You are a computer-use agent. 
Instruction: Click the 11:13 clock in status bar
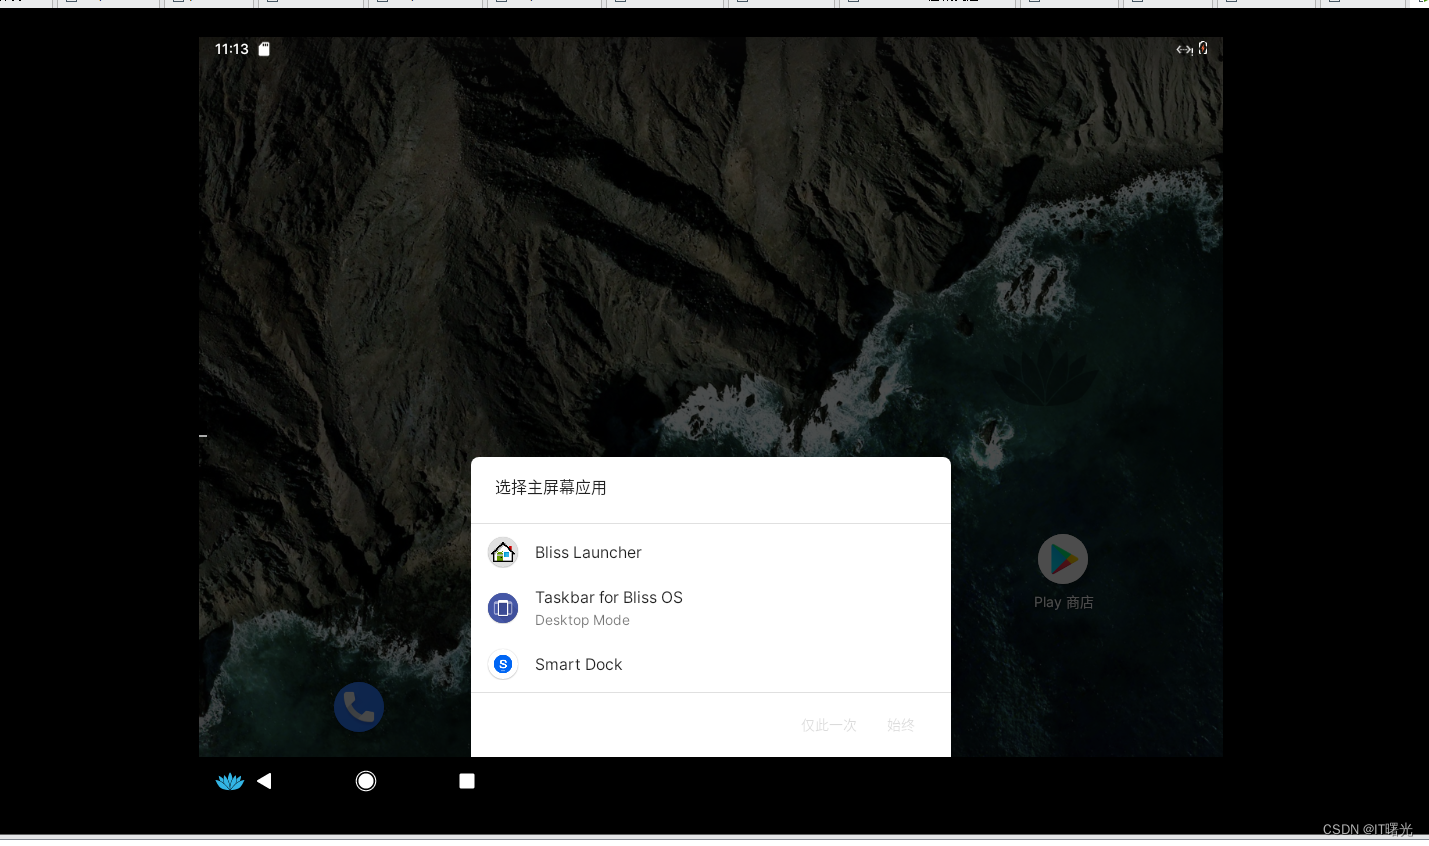[x=232, y=49]
